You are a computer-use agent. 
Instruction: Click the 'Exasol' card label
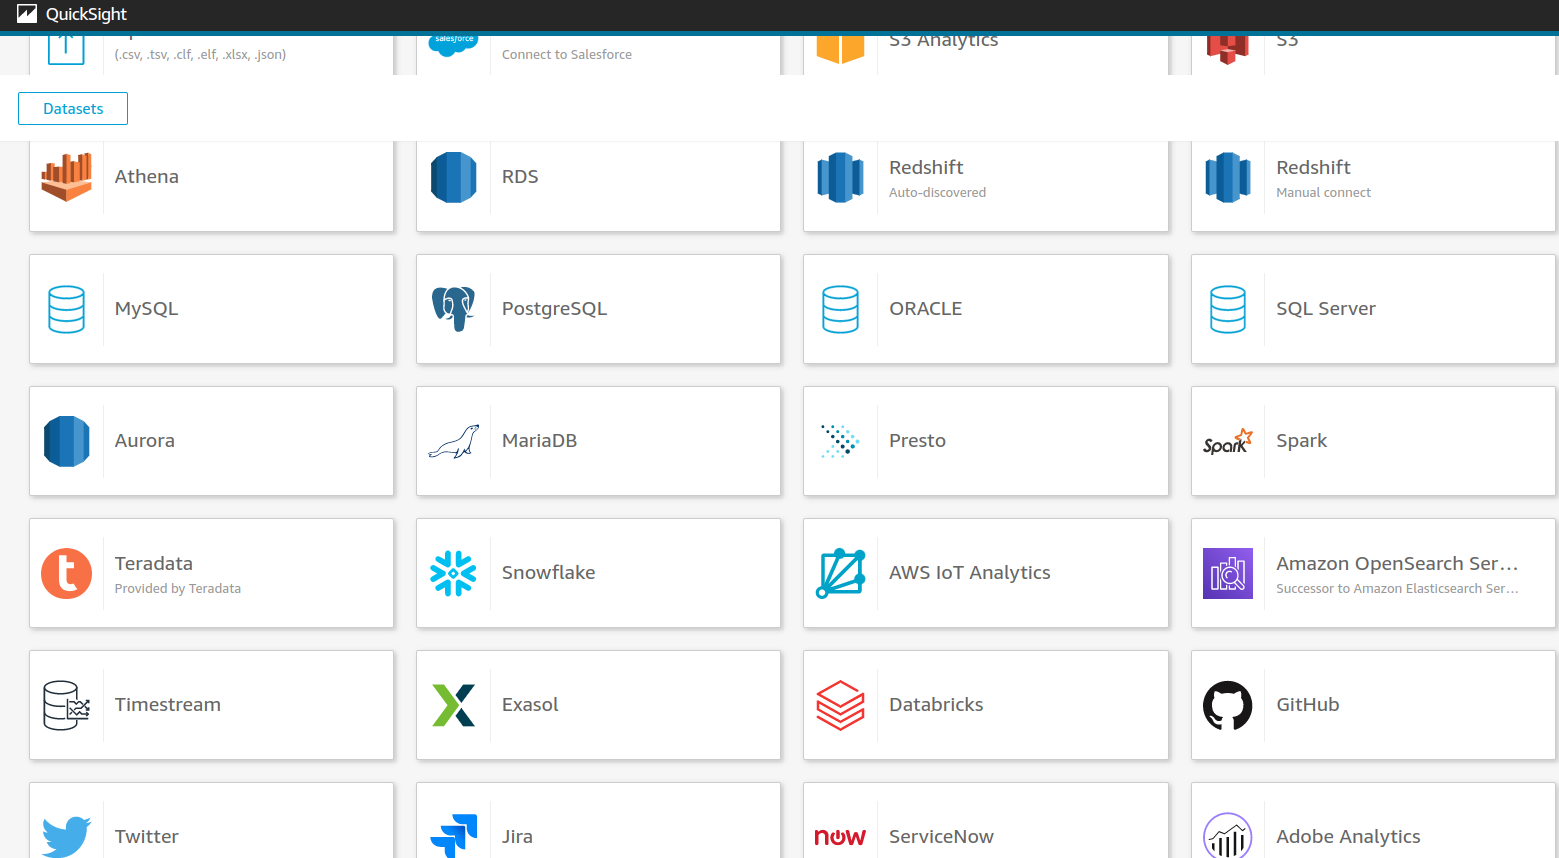(x=530, y=705)
